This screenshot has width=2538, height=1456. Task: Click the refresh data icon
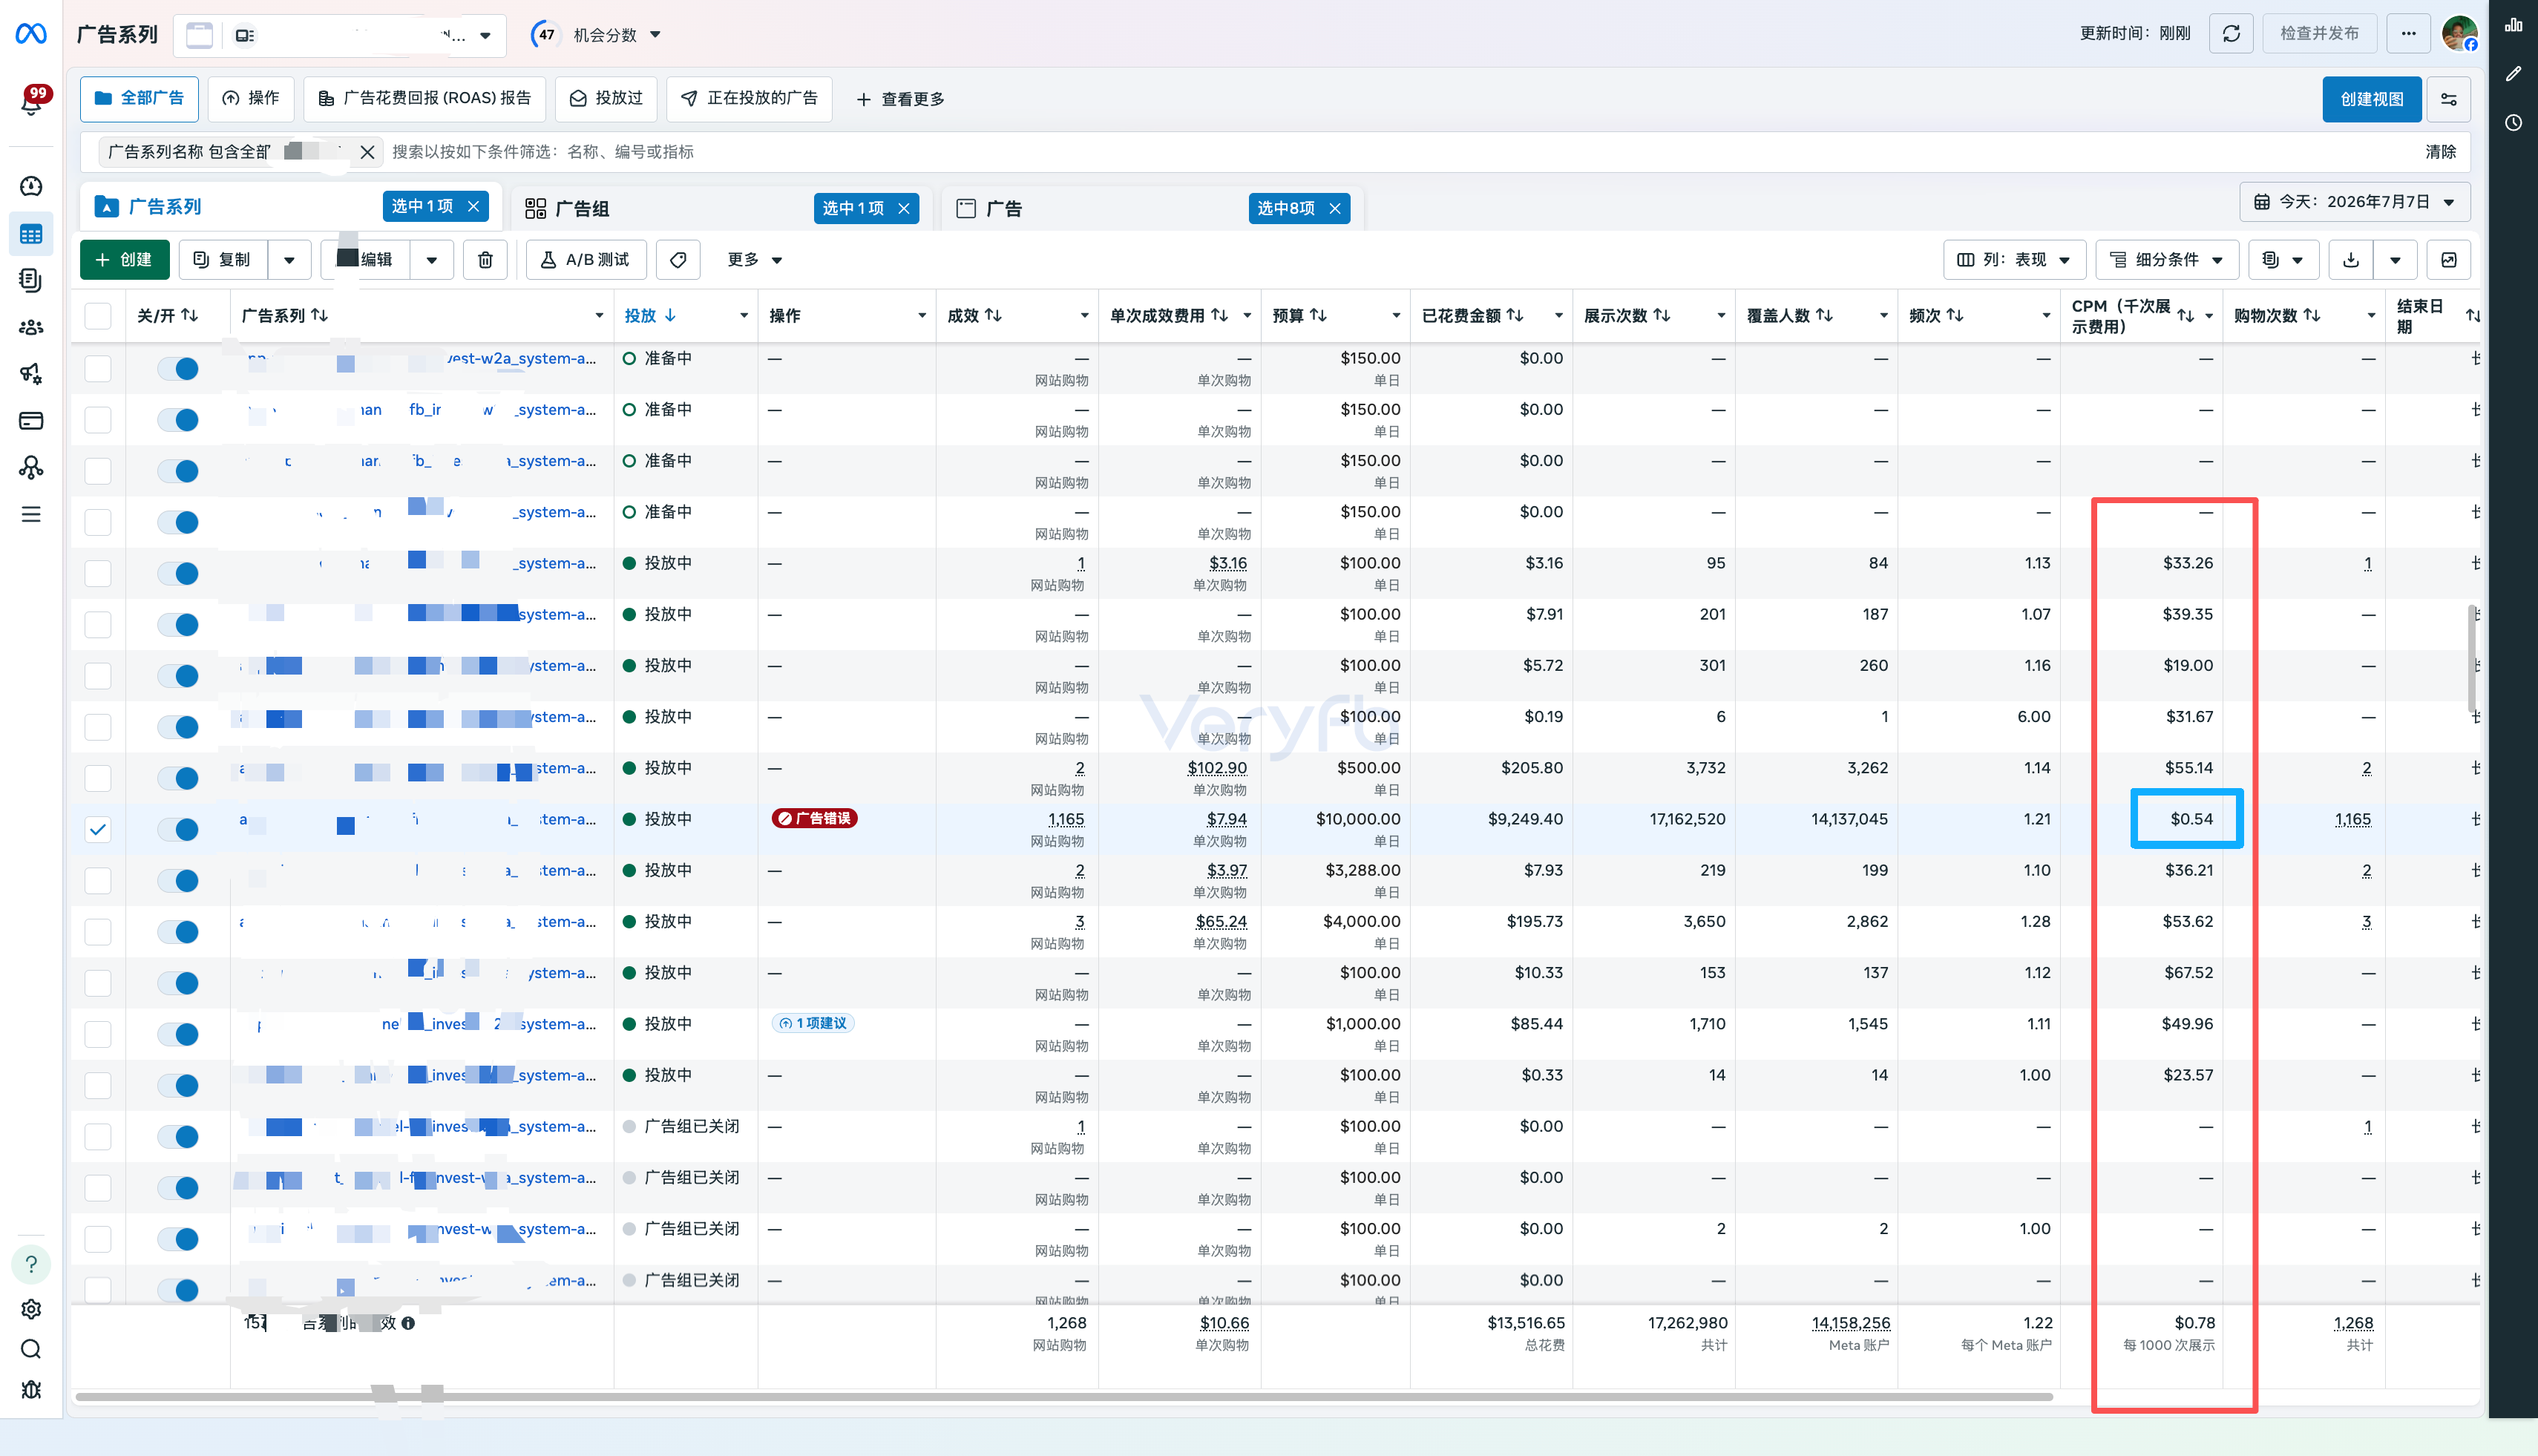(2231, 34)
